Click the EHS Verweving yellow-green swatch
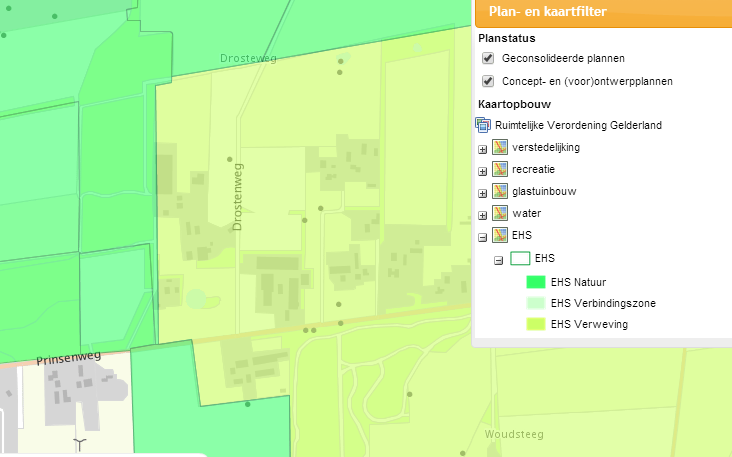 [x=535, y=324]
